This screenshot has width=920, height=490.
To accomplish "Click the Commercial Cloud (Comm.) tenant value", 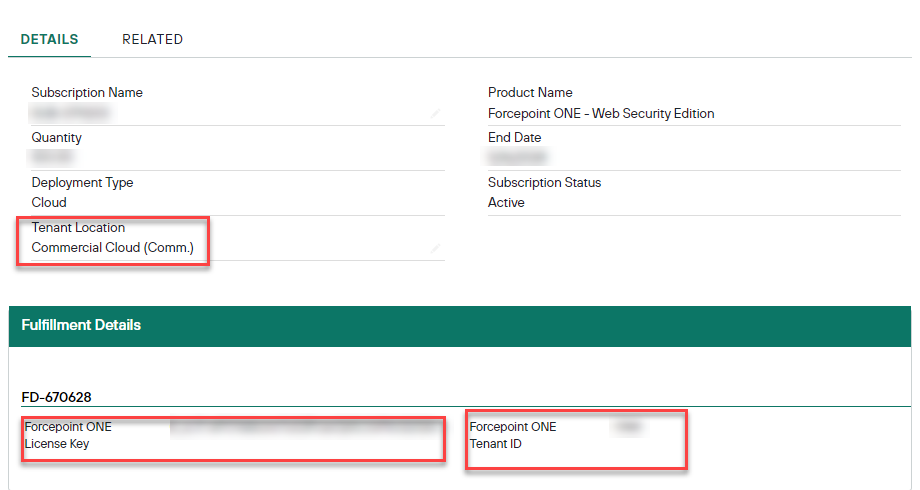I will 112,247.
